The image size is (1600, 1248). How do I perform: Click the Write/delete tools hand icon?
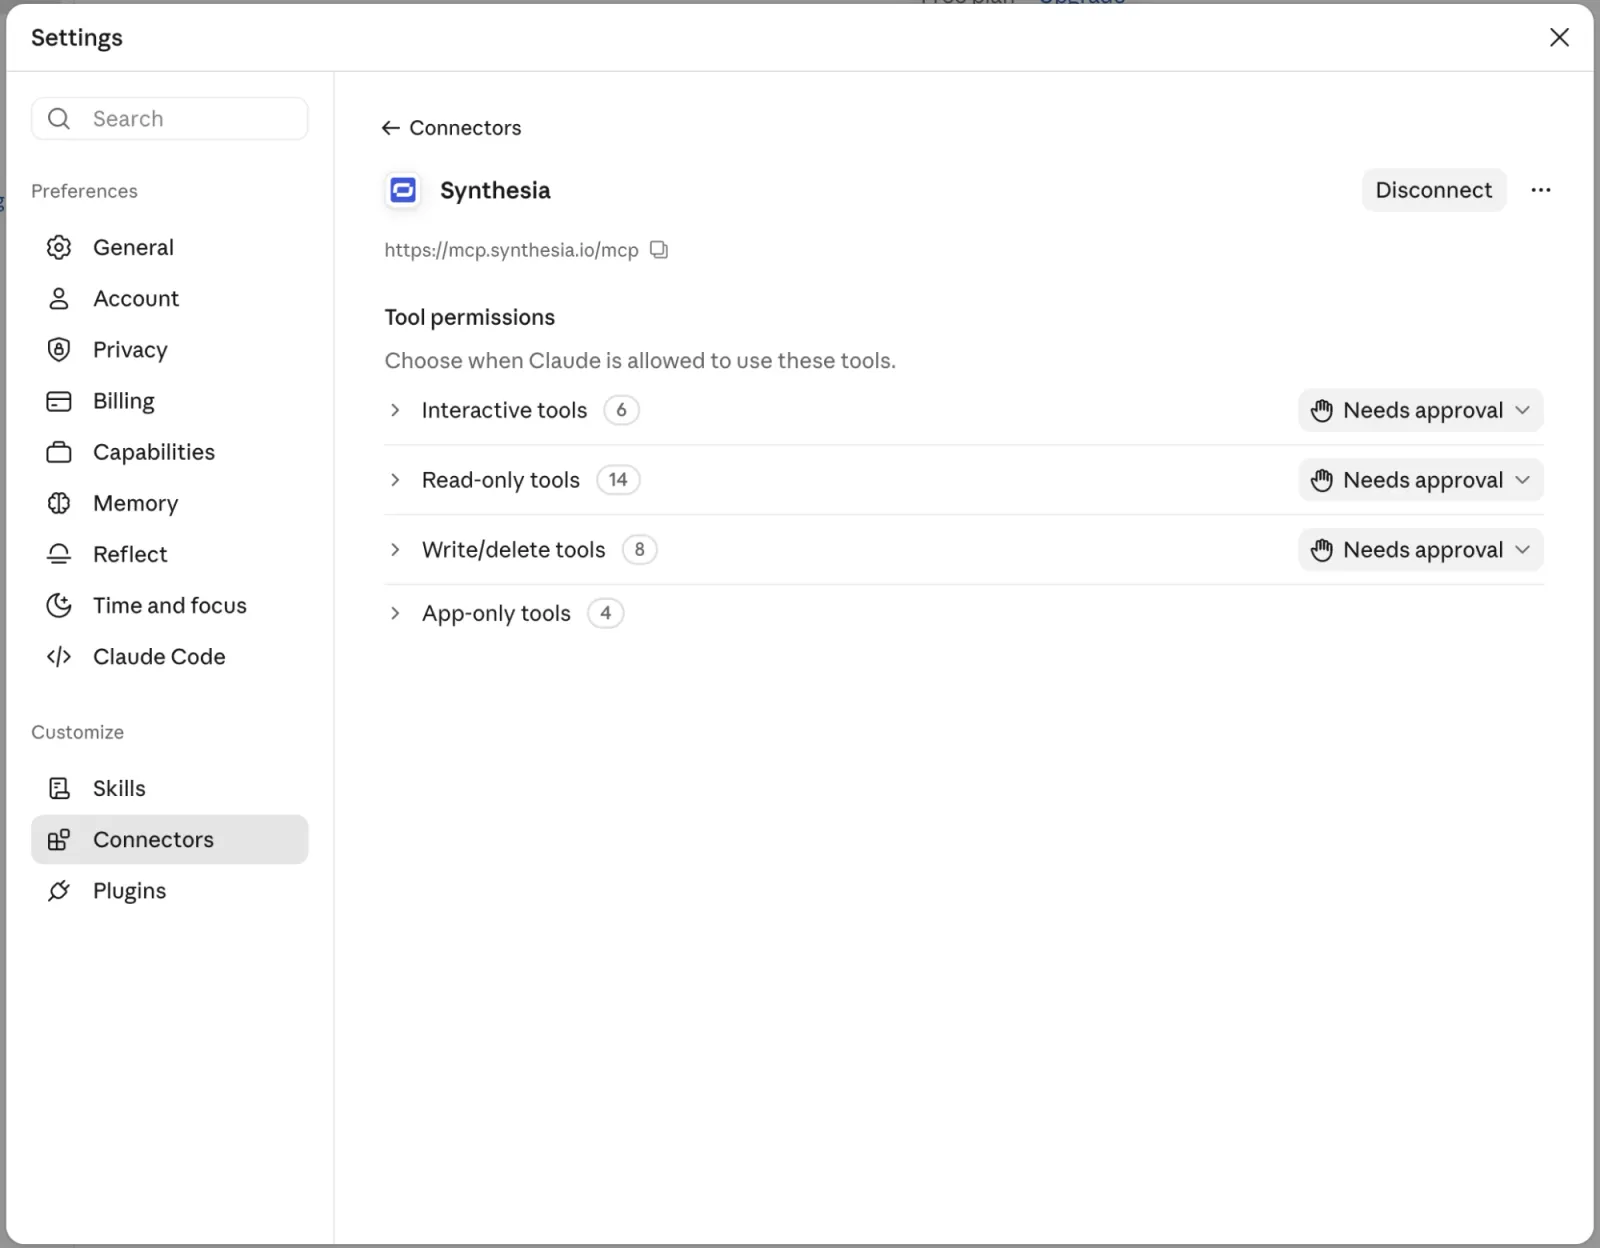pyautogui.click(x=1322, y=551)
